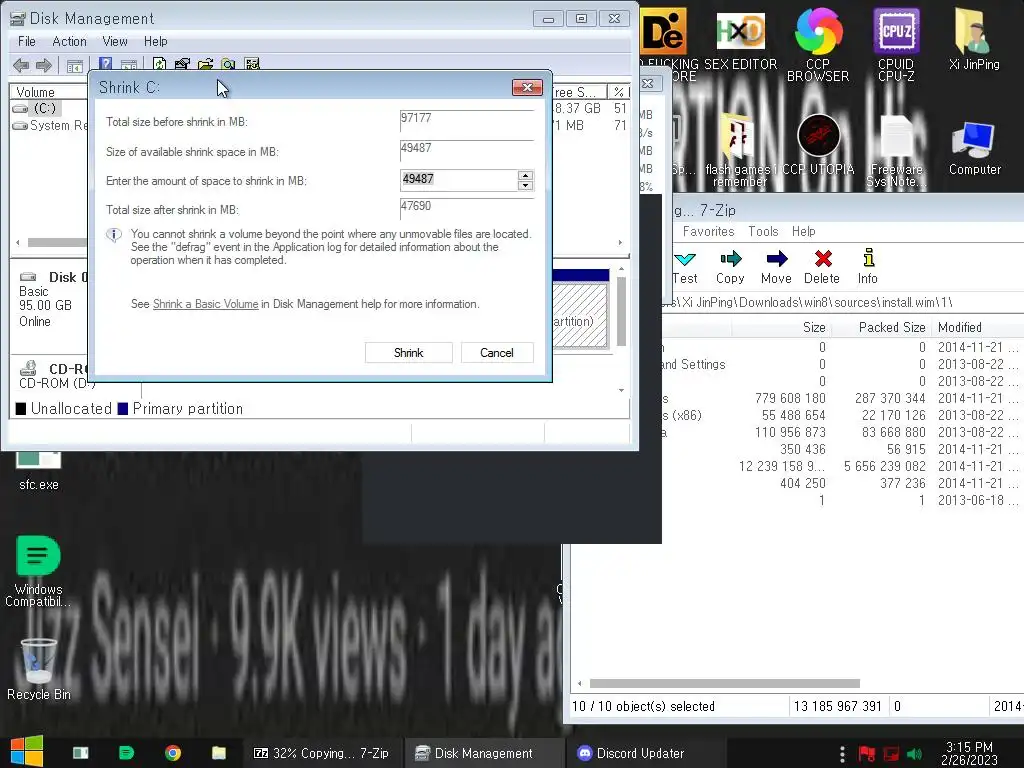The height and width of the screenshot is (768, 1024).
Task: Click the Properties icon in Disk Management toolbar
Action: click(x=183, y=64)
